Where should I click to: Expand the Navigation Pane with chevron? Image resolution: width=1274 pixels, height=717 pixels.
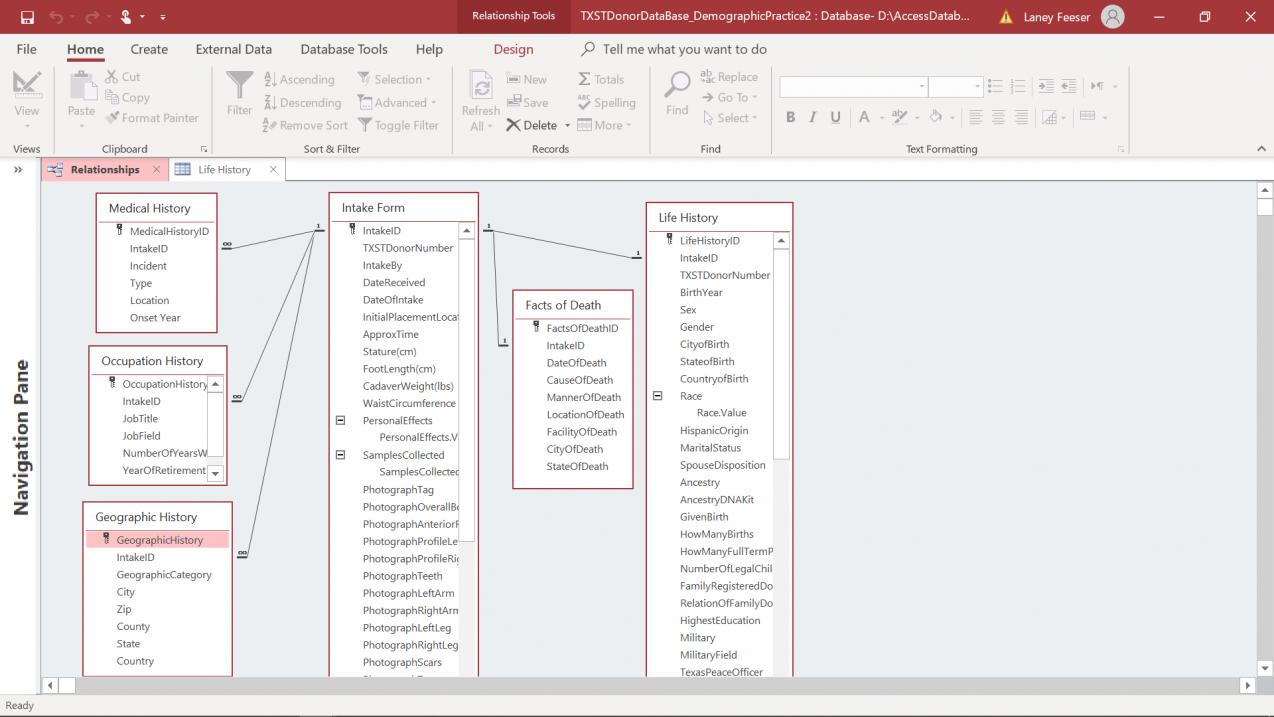(18, 170)
